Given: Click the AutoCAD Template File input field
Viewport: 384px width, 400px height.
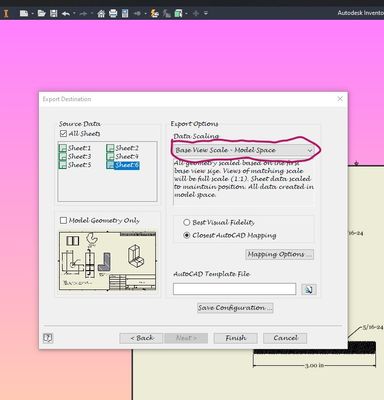Looking at the screenshot, I should click(234, 289).
